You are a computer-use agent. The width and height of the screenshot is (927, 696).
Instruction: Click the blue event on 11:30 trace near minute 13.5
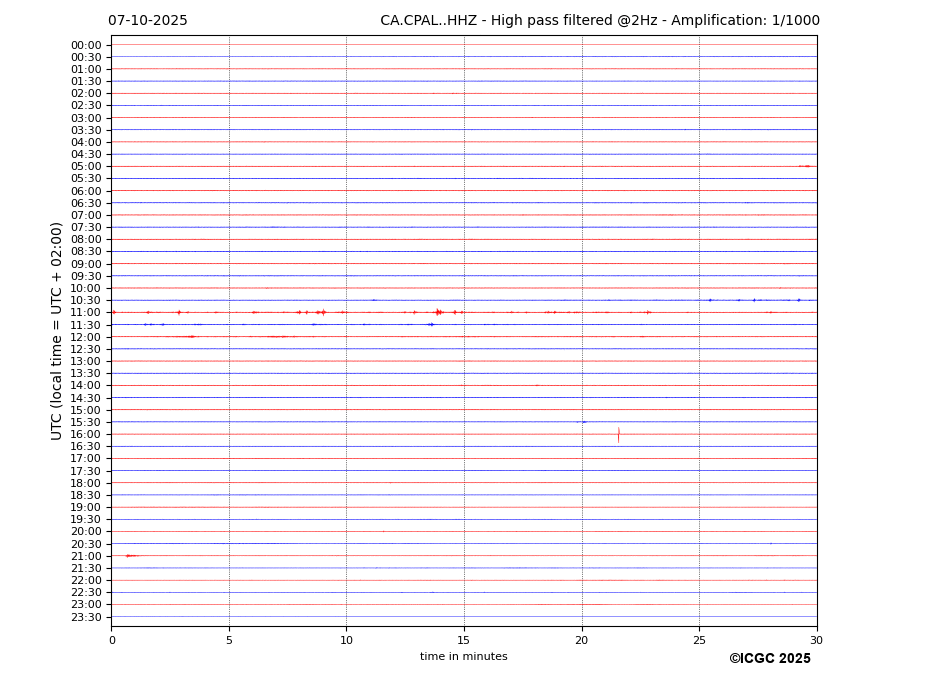point(431,324)
